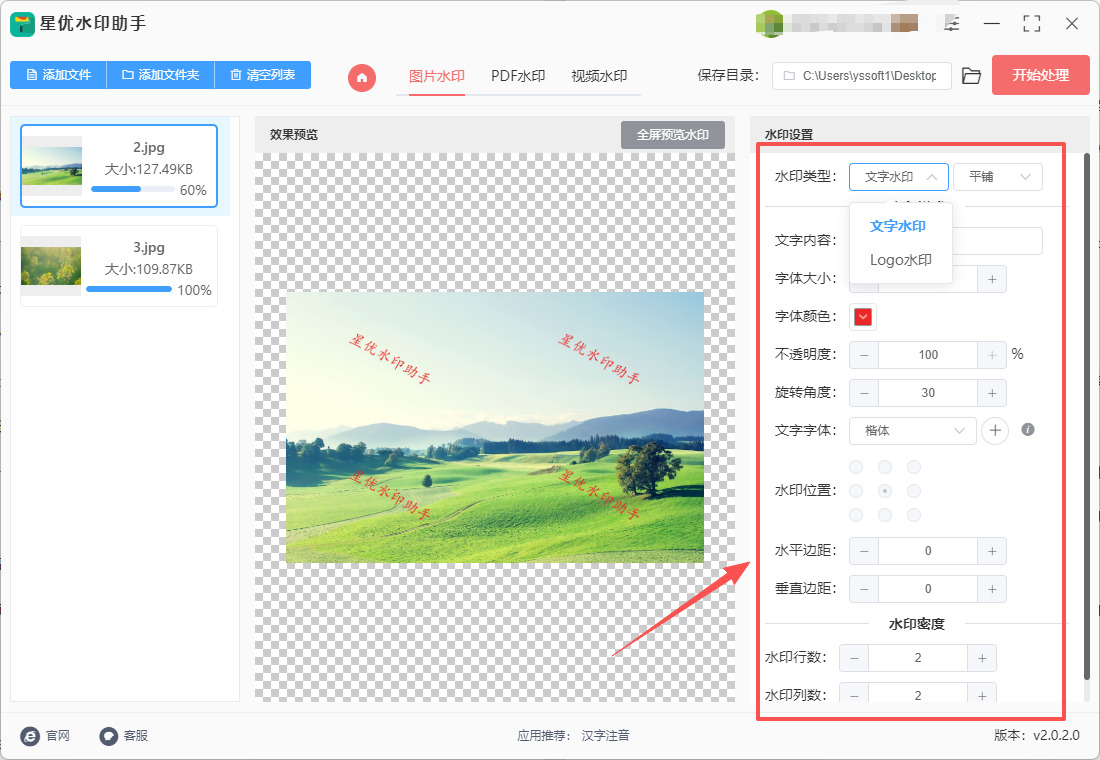This screenshot has width=1100, height=760.
Task: Choose 文字水印 in the dropdown list
Action: click(x=897, y=226)
